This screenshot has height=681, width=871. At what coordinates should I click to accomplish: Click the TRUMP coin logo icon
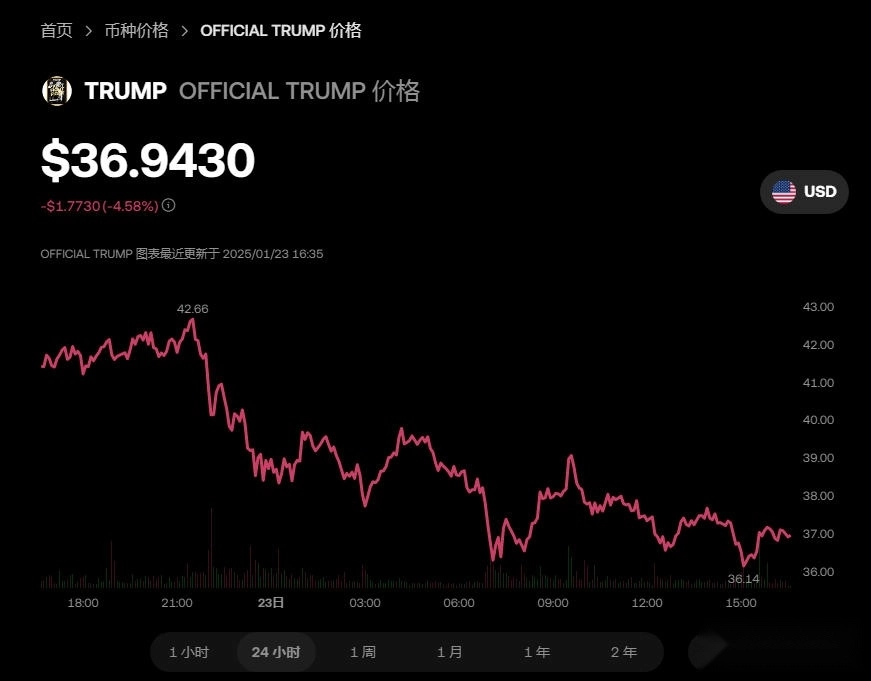click(57, 91)
